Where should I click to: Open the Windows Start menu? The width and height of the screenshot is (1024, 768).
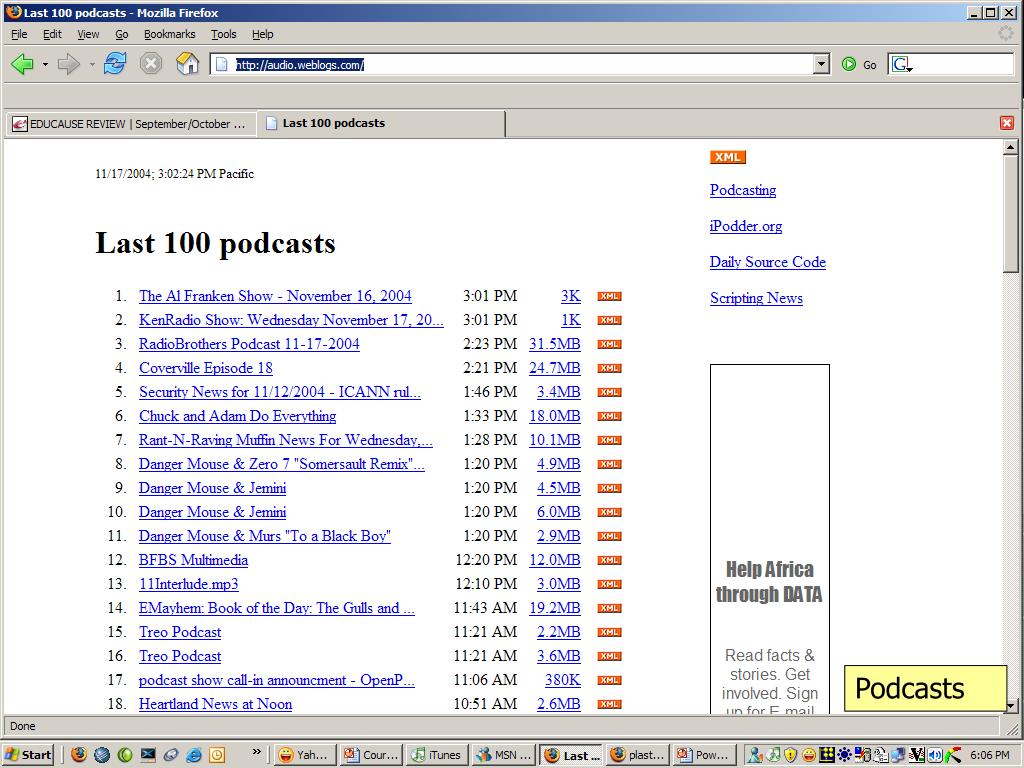pos(28,755)
